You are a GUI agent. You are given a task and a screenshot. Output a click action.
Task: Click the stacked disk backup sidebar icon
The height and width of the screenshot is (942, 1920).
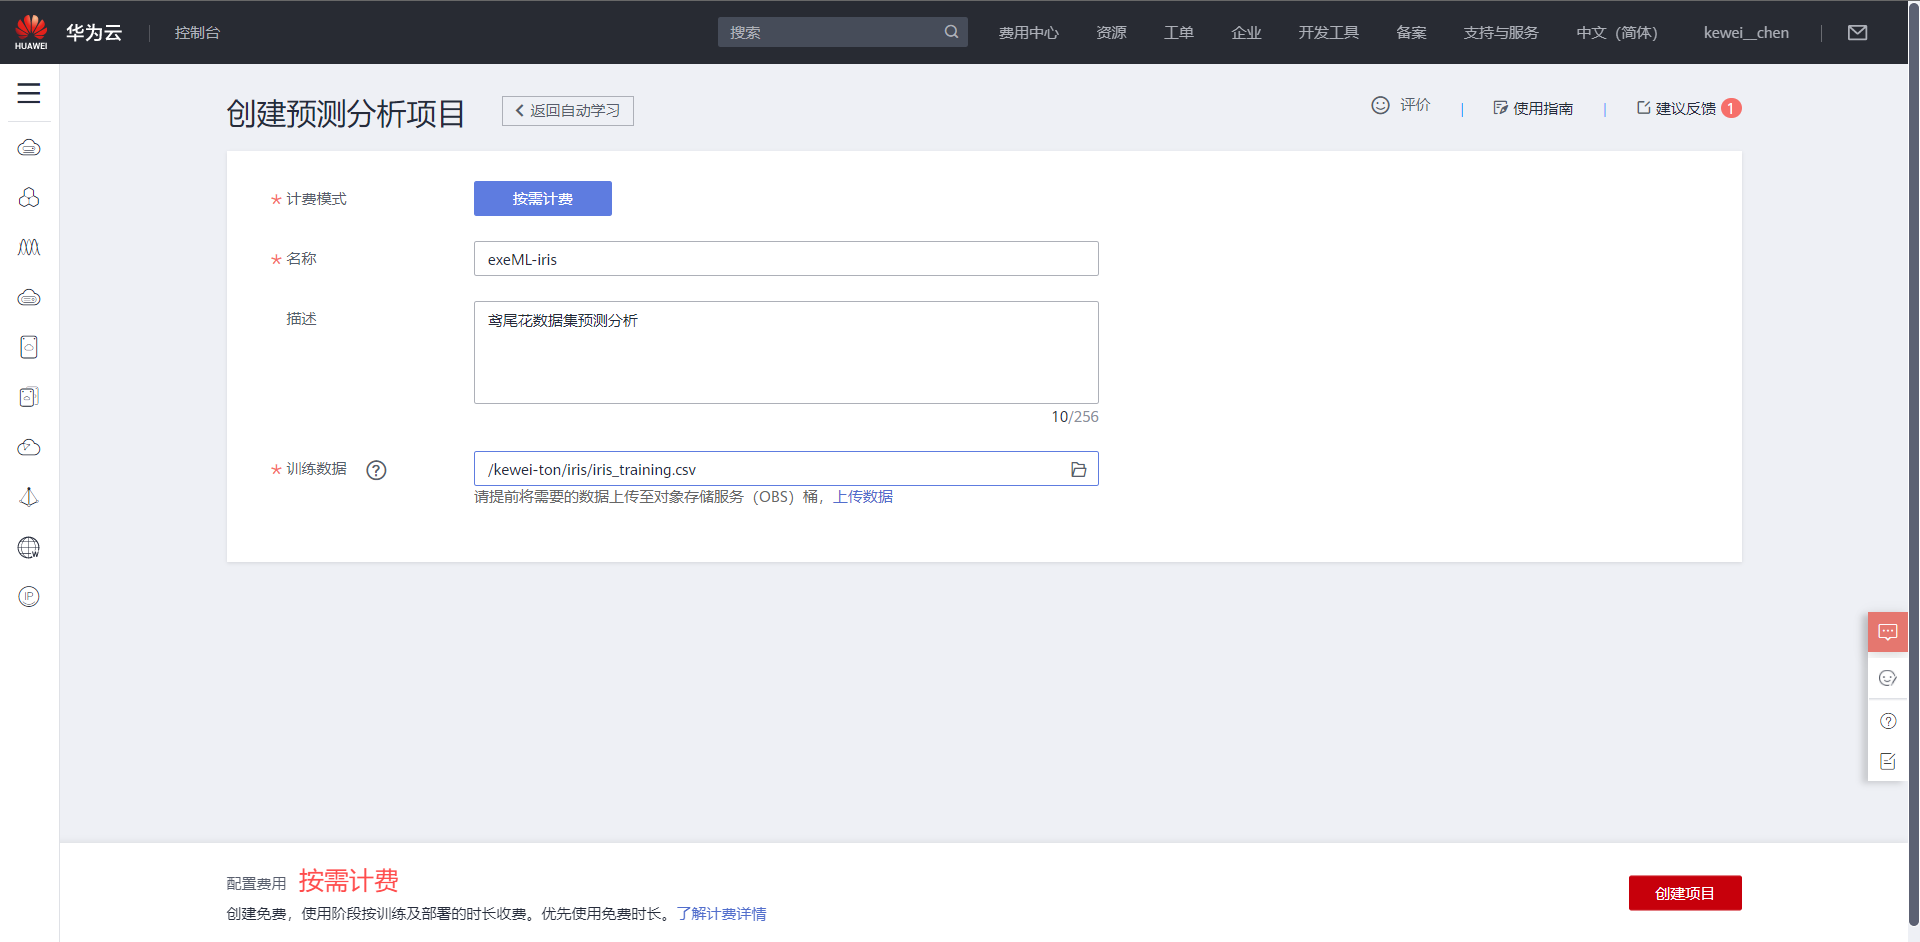29,397
